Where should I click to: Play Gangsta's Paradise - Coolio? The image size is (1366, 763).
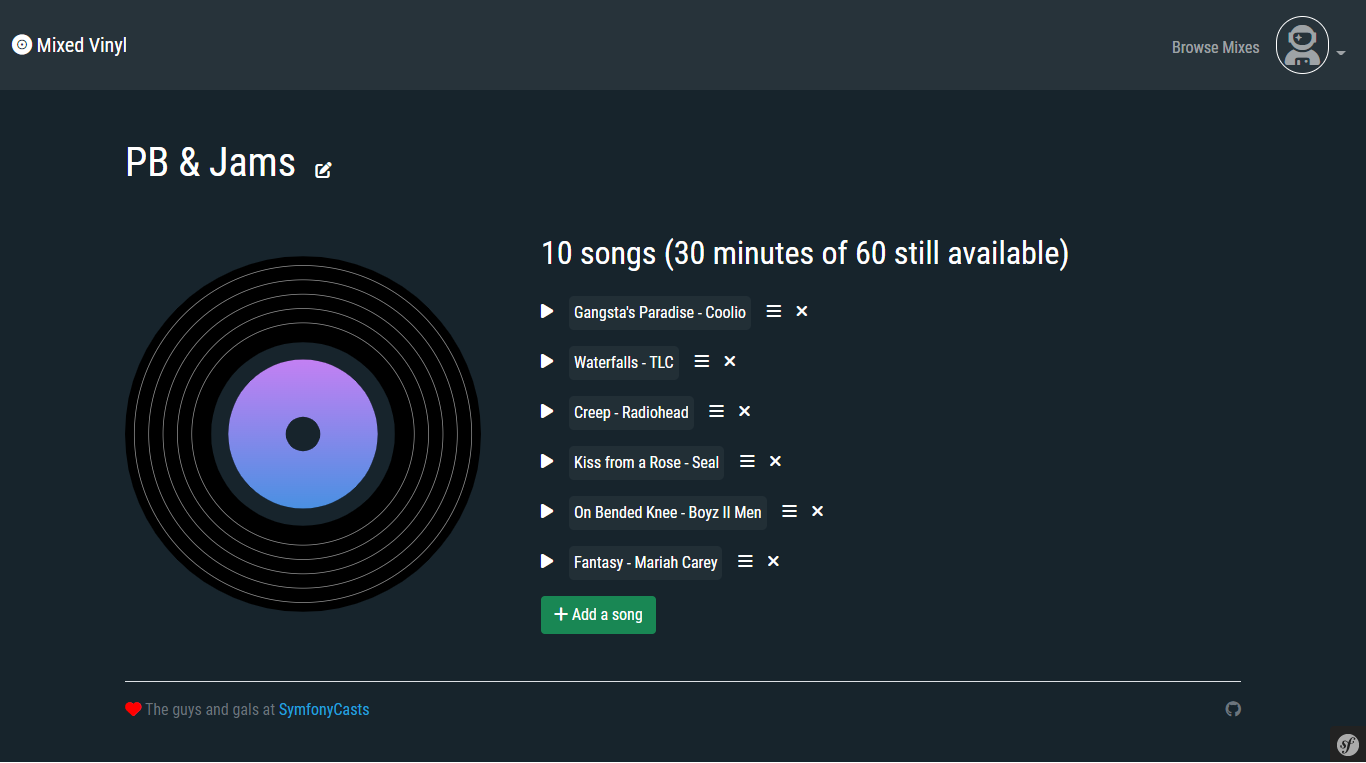546,310
